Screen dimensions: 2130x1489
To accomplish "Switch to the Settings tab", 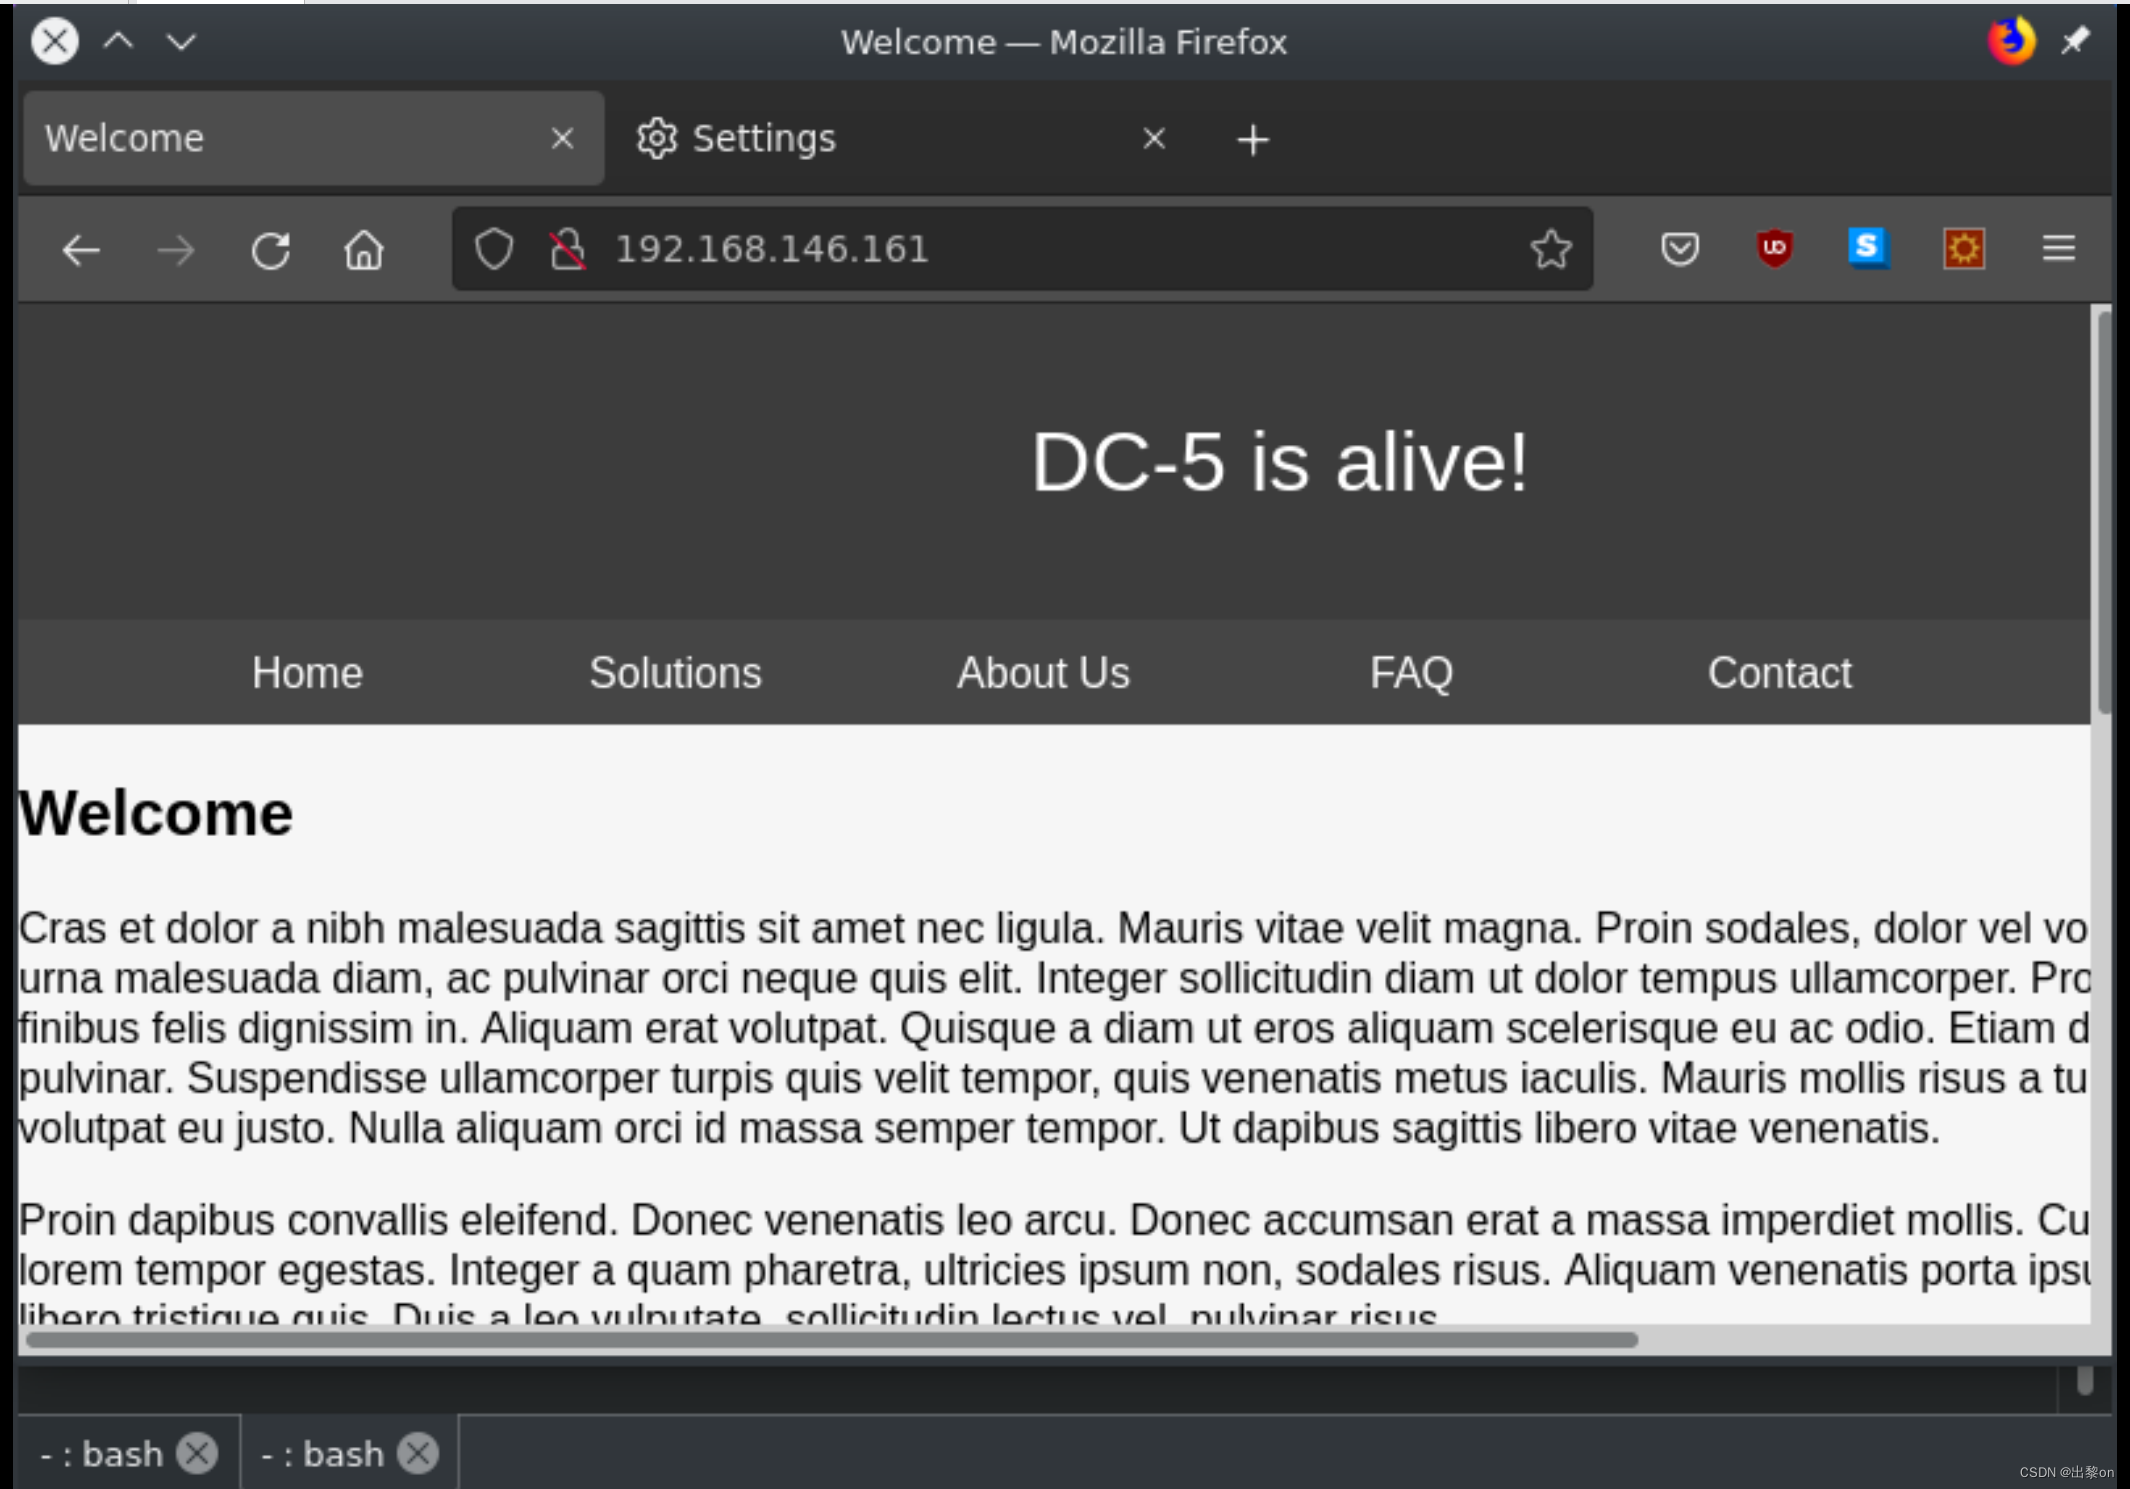I will pyautogui.click(x=764, y=138).
